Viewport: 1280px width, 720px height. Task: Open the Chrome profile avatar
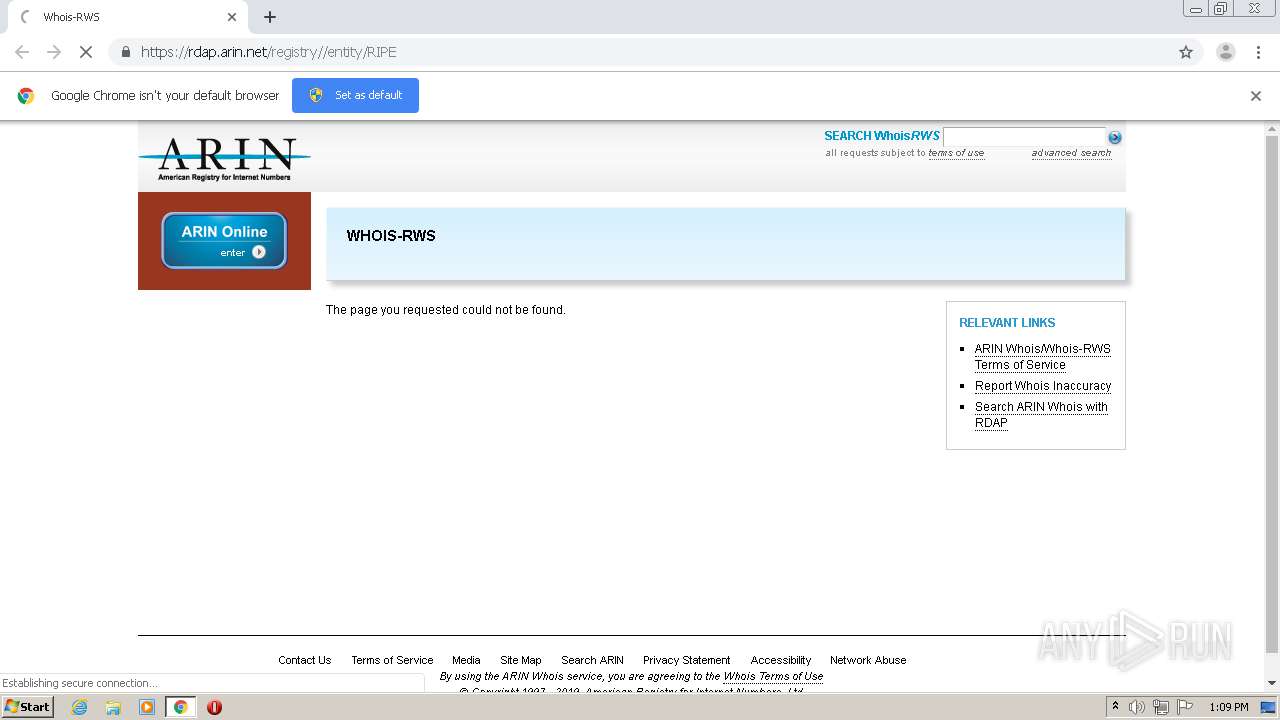[1226, 52]
